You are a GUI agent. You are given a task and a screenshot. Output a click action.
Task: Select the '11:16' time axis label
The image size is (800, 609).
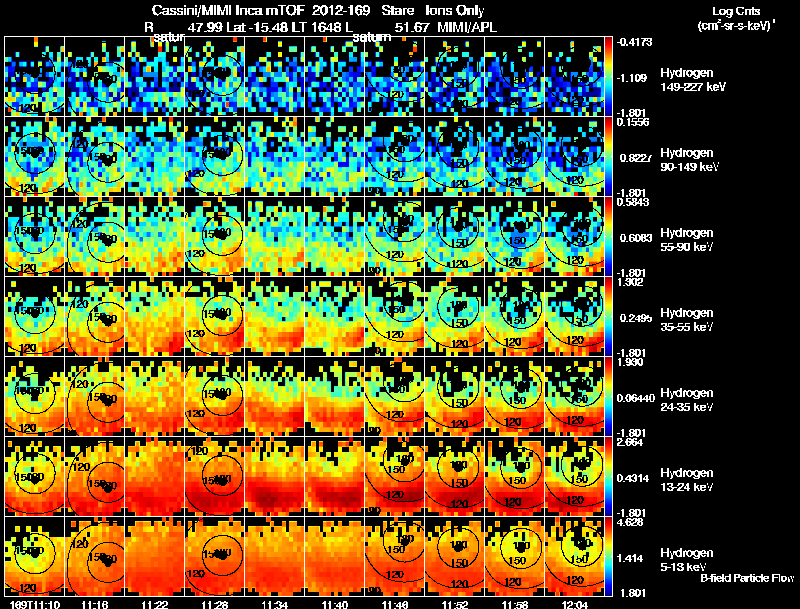95,605
